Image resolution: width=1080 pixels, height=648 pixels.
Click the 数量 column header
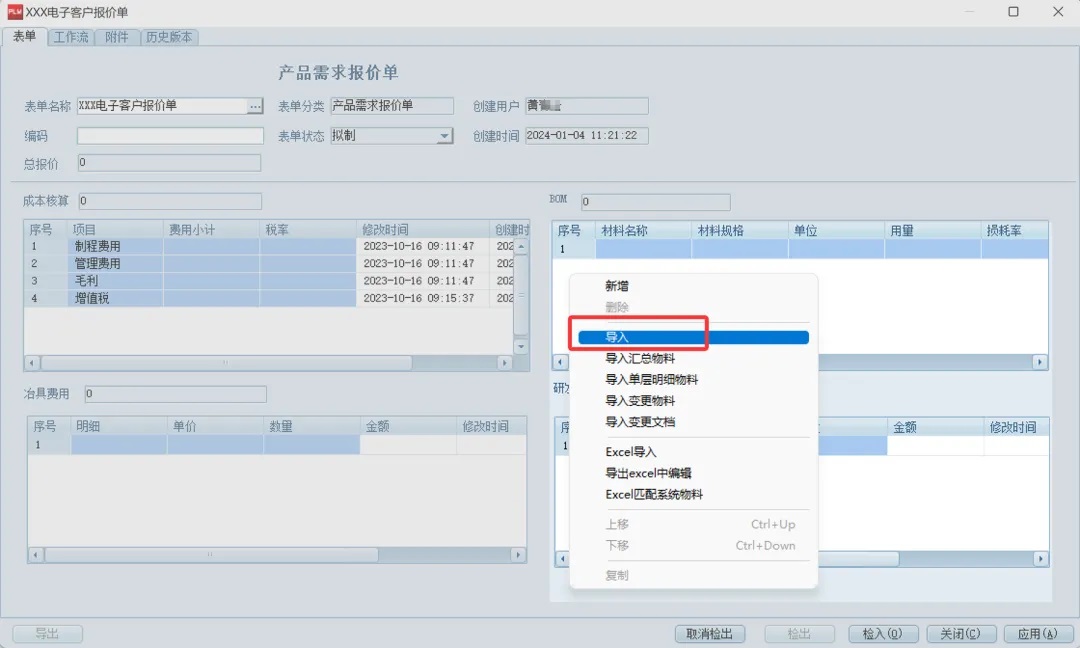311,426
